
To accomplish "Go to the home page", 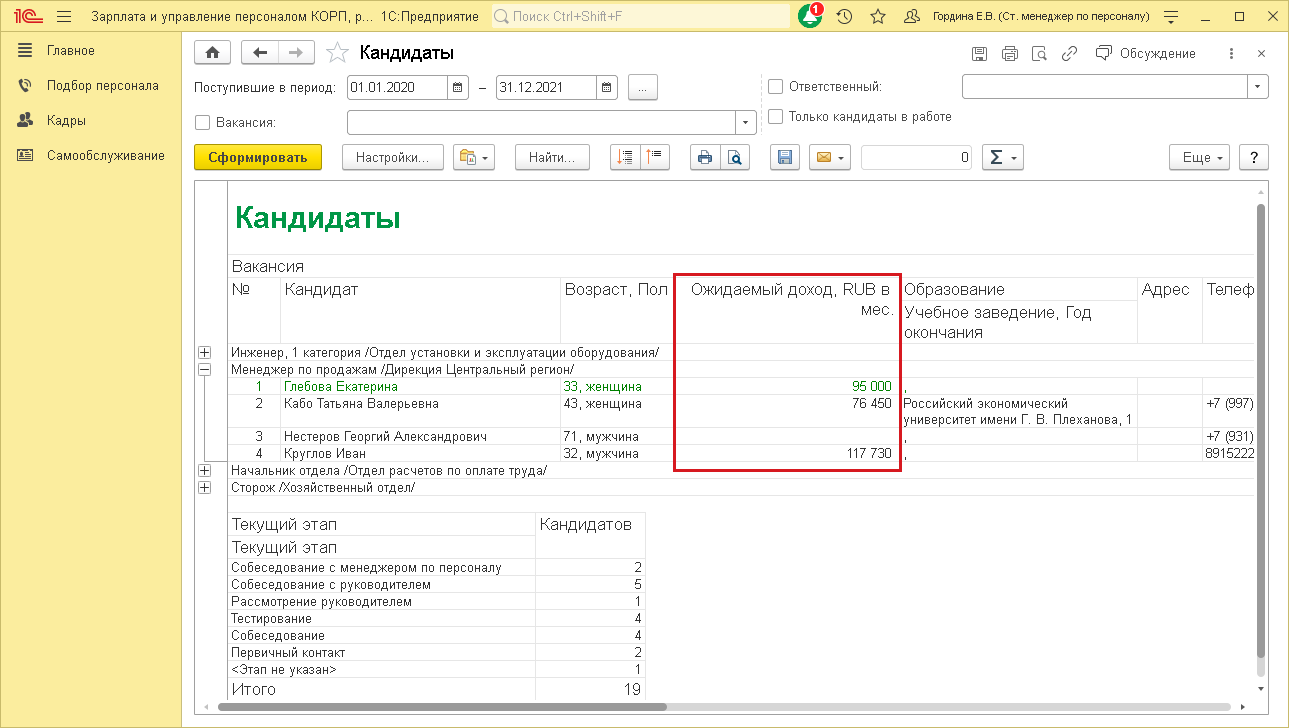I will [212, 53].
